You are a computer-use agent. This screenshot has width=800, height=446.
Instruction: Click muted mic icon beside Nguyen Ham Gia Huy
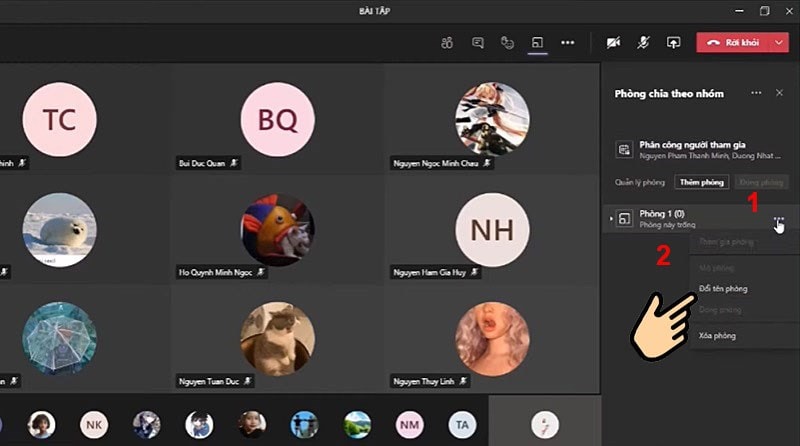point(474,272)
